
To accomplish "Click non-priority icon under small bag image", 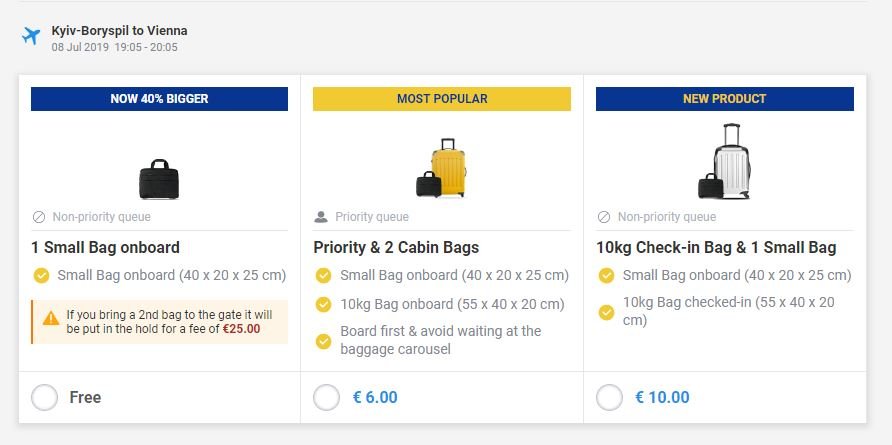I will click(39, 217).
